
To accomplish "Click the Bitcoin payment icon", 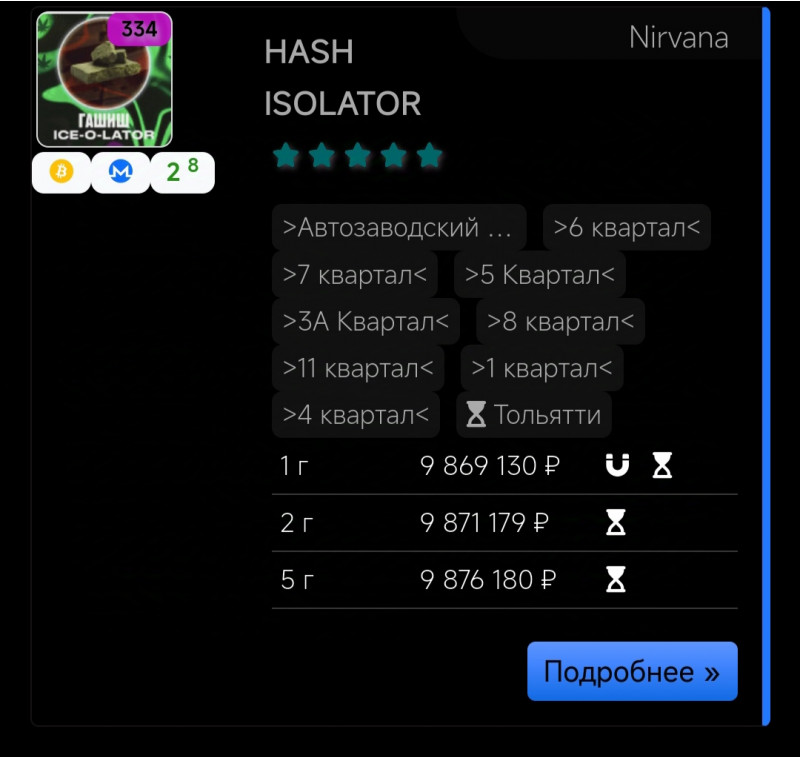I will coord(61,172).
